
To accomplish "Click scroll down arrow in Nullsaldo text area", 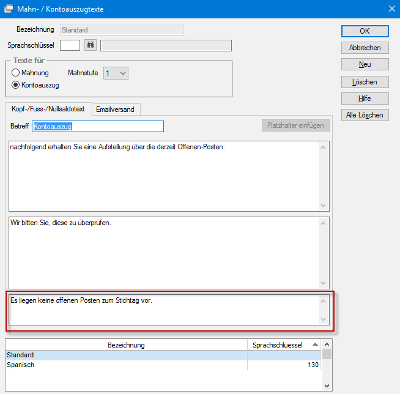I will tap(323, 319).
